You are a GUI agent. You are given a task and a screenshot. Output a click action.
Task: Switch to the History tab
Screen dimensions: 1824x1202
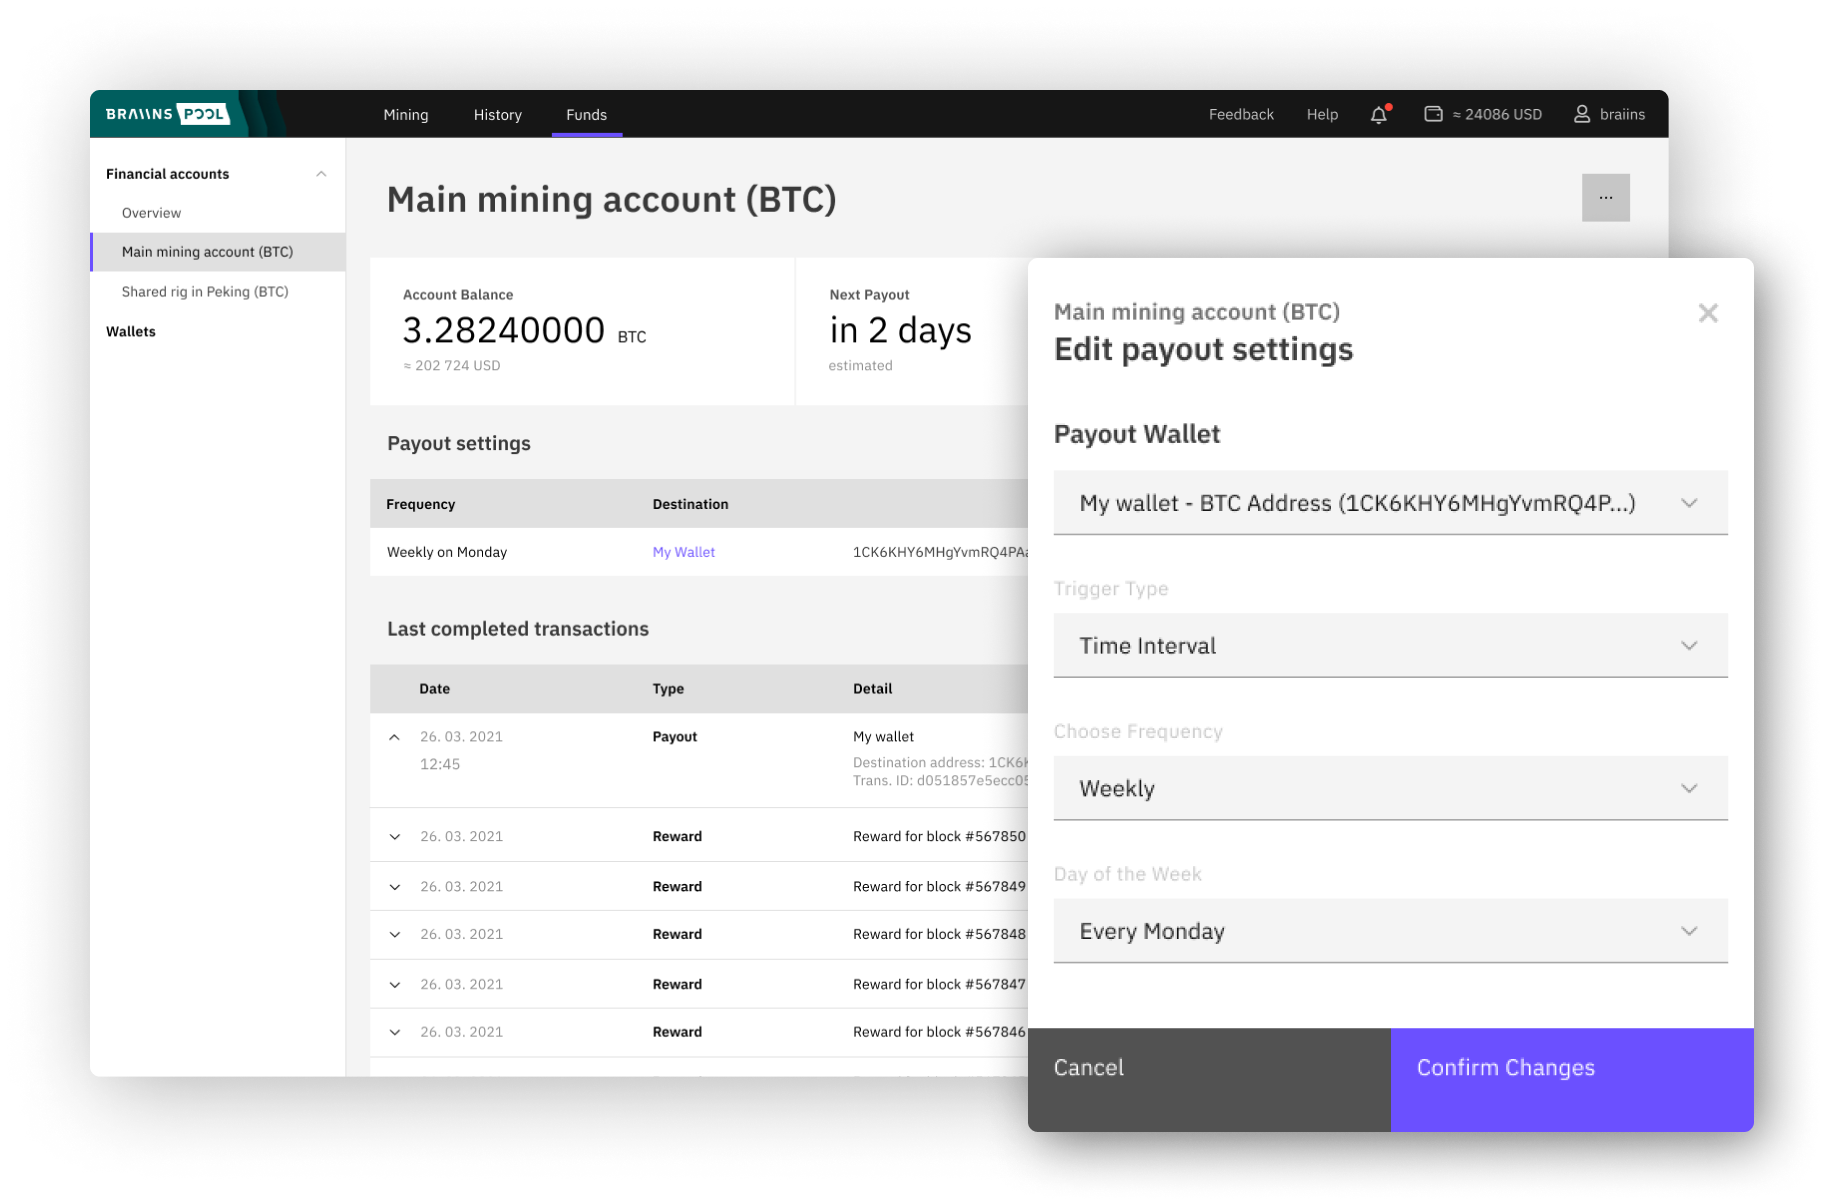point(497,115)
